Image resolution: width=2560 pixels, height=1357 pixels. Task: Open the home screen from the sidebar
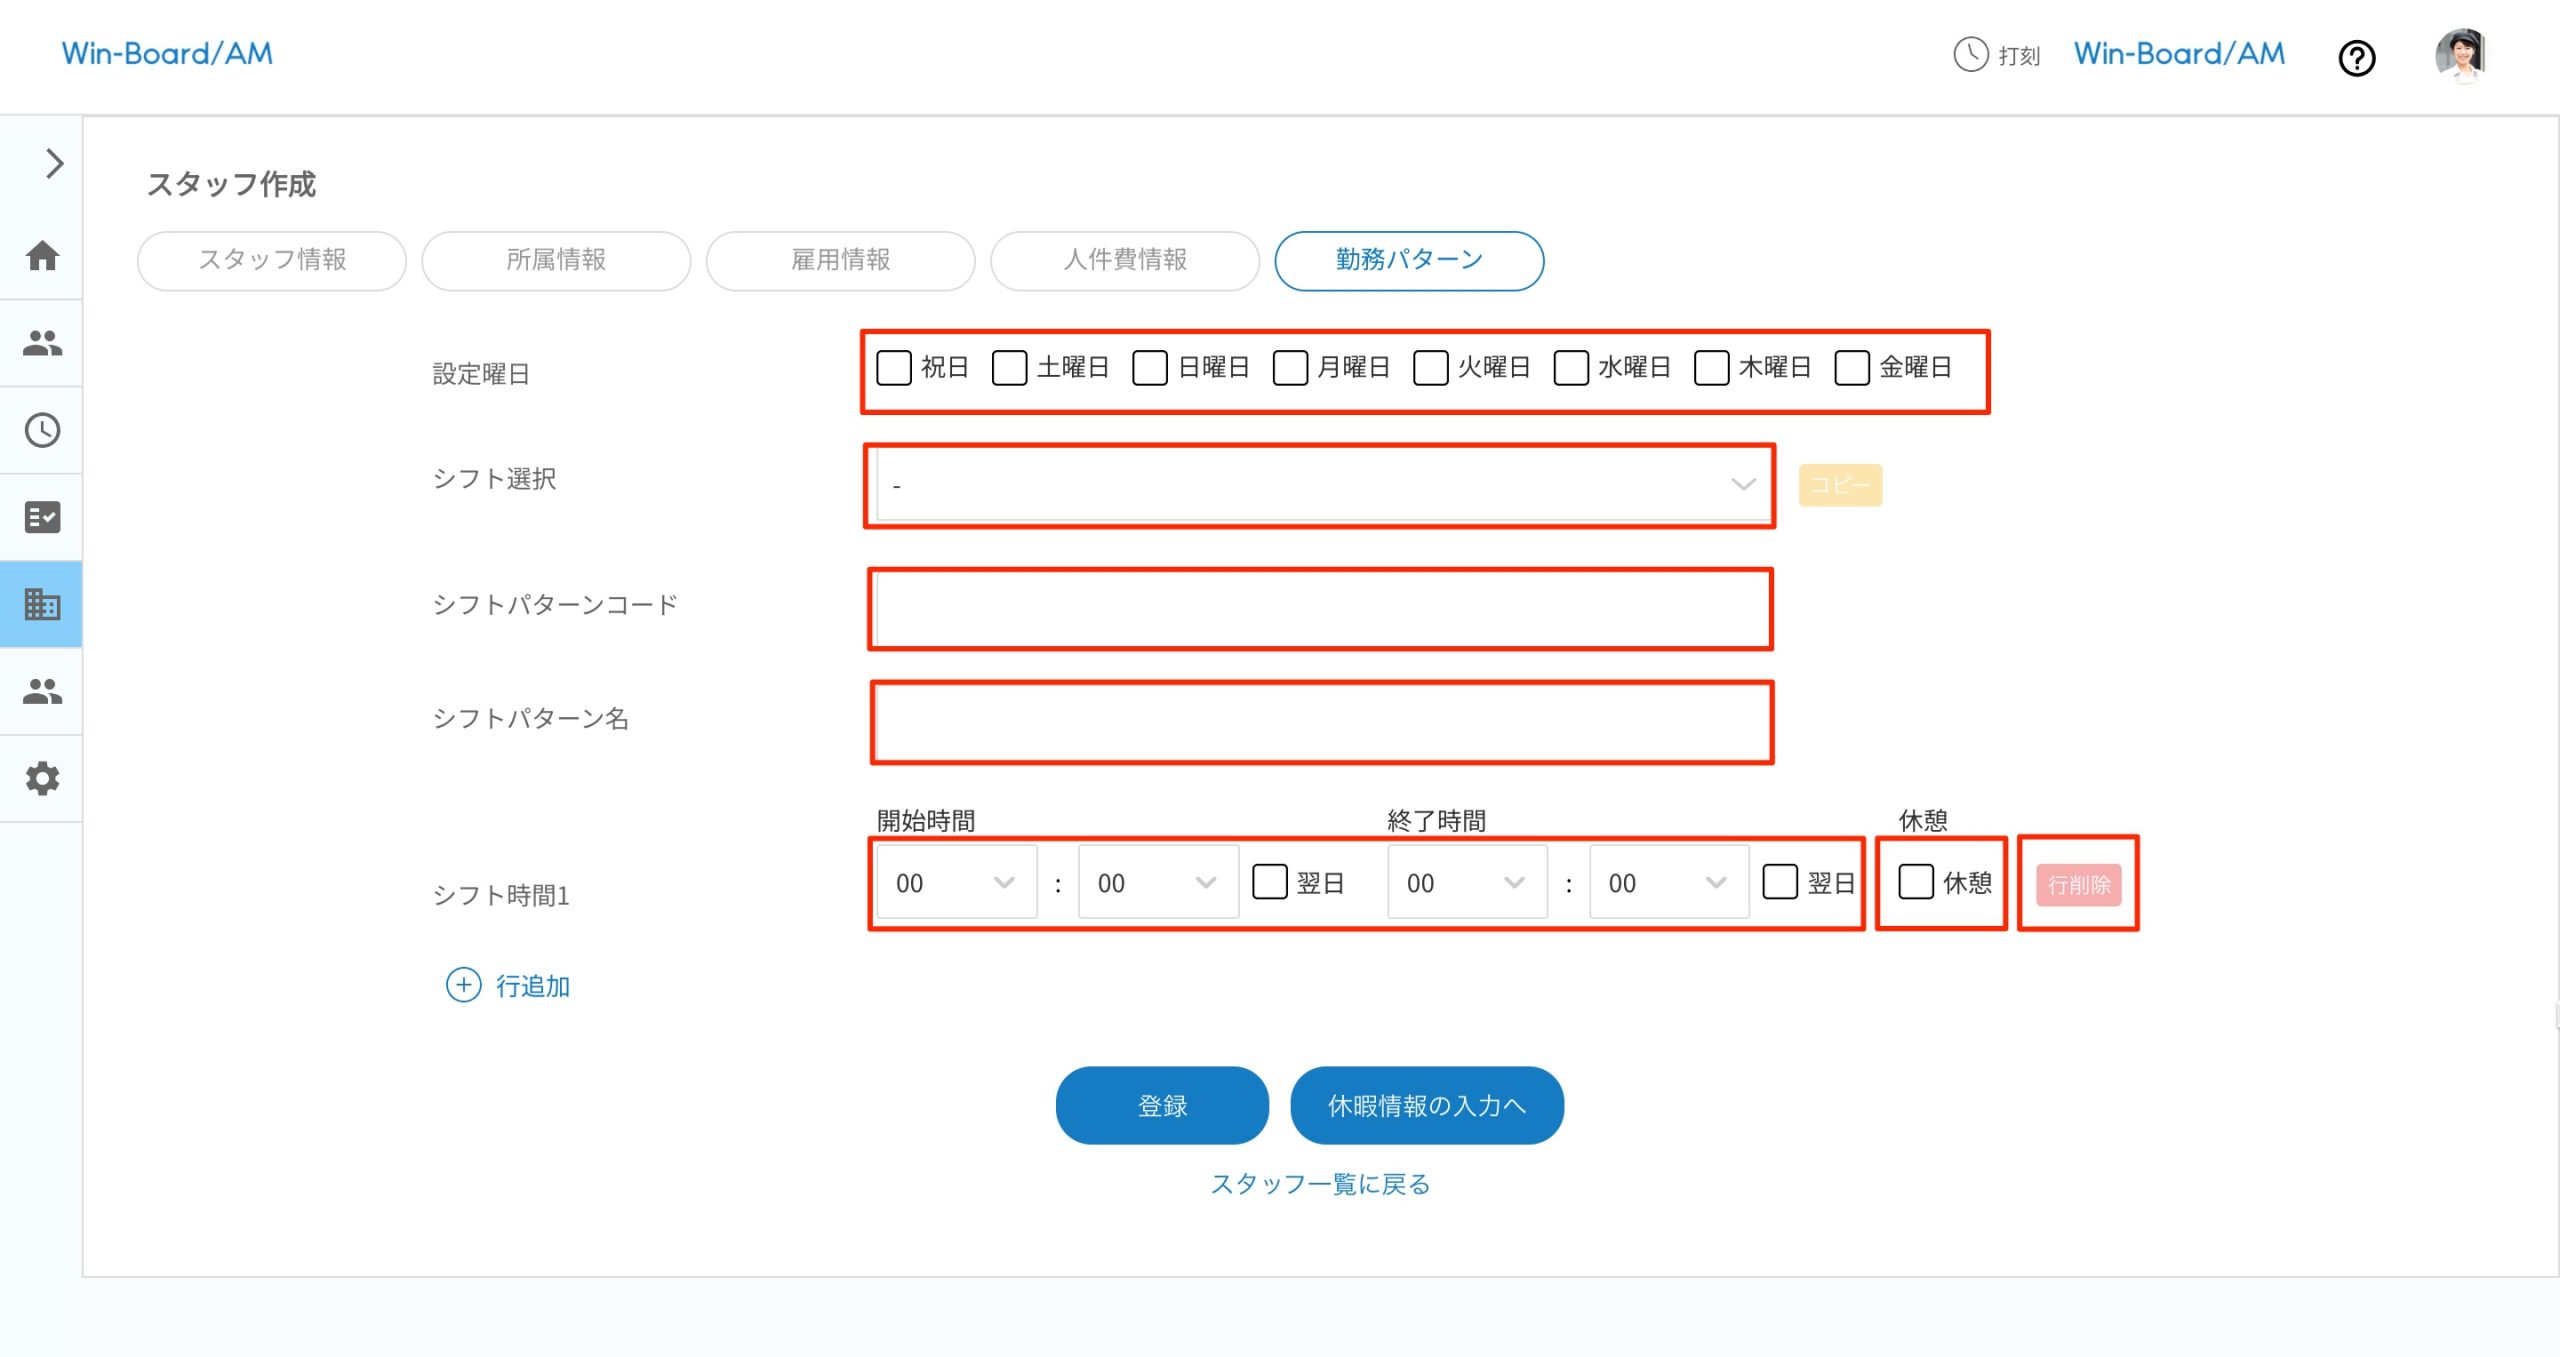[41, 256]
